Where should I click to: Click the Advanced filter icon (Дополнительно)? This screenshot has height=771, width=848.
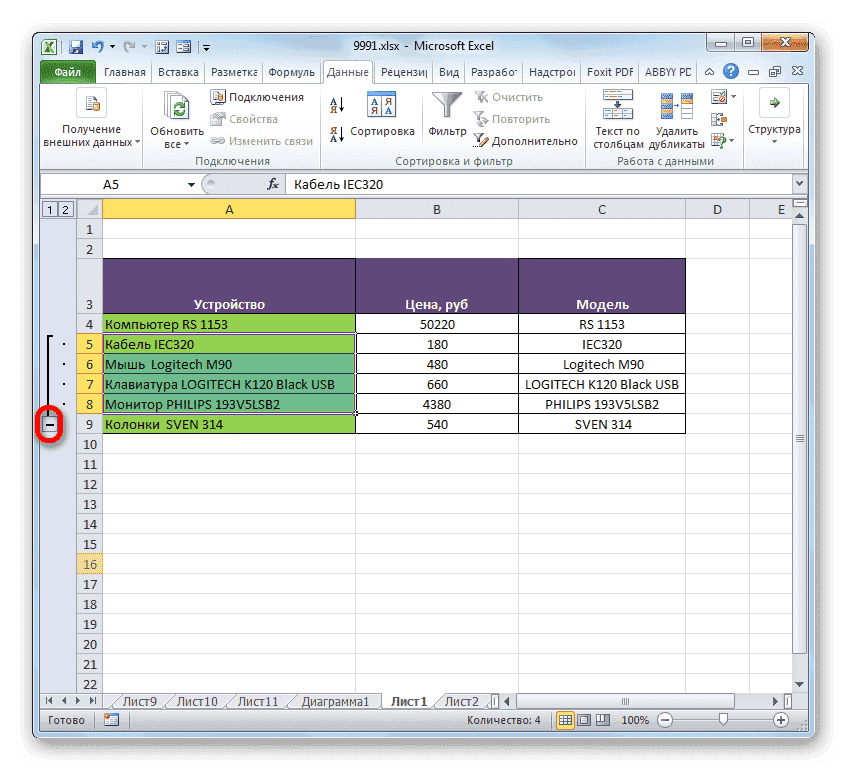[x=528, y=141]
